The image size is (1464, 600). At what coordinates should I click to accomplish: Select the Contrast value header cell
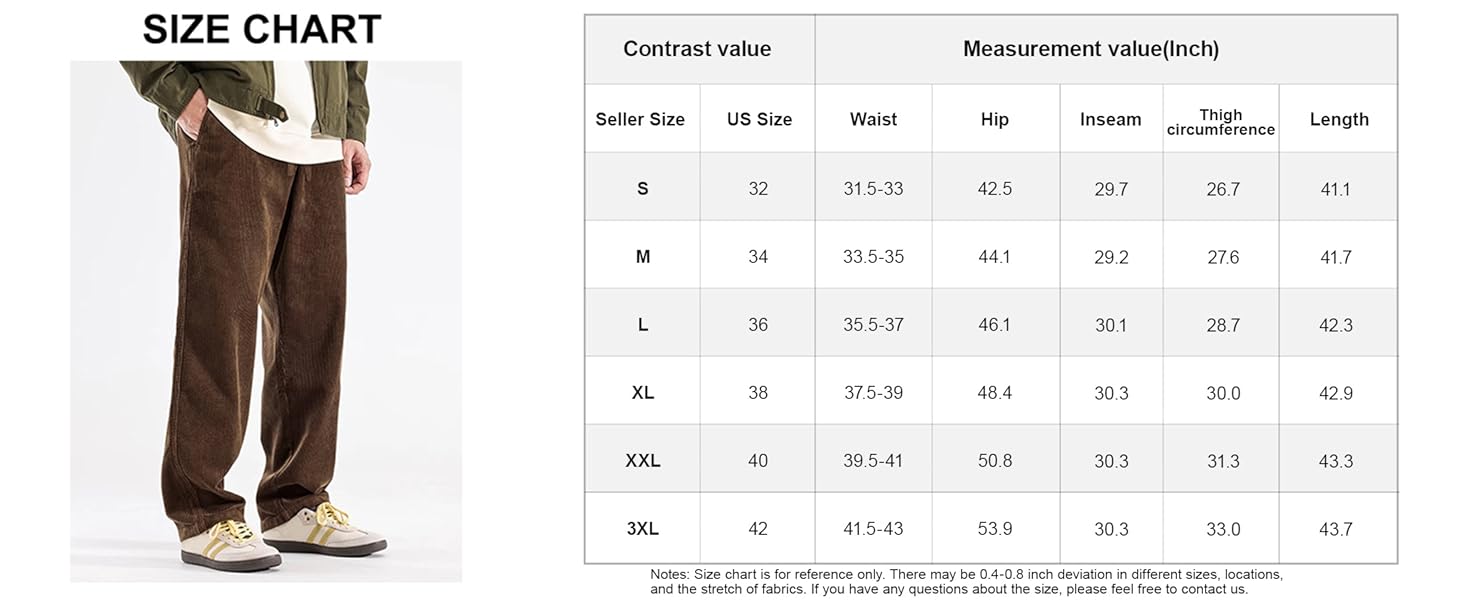click(697, 49)
